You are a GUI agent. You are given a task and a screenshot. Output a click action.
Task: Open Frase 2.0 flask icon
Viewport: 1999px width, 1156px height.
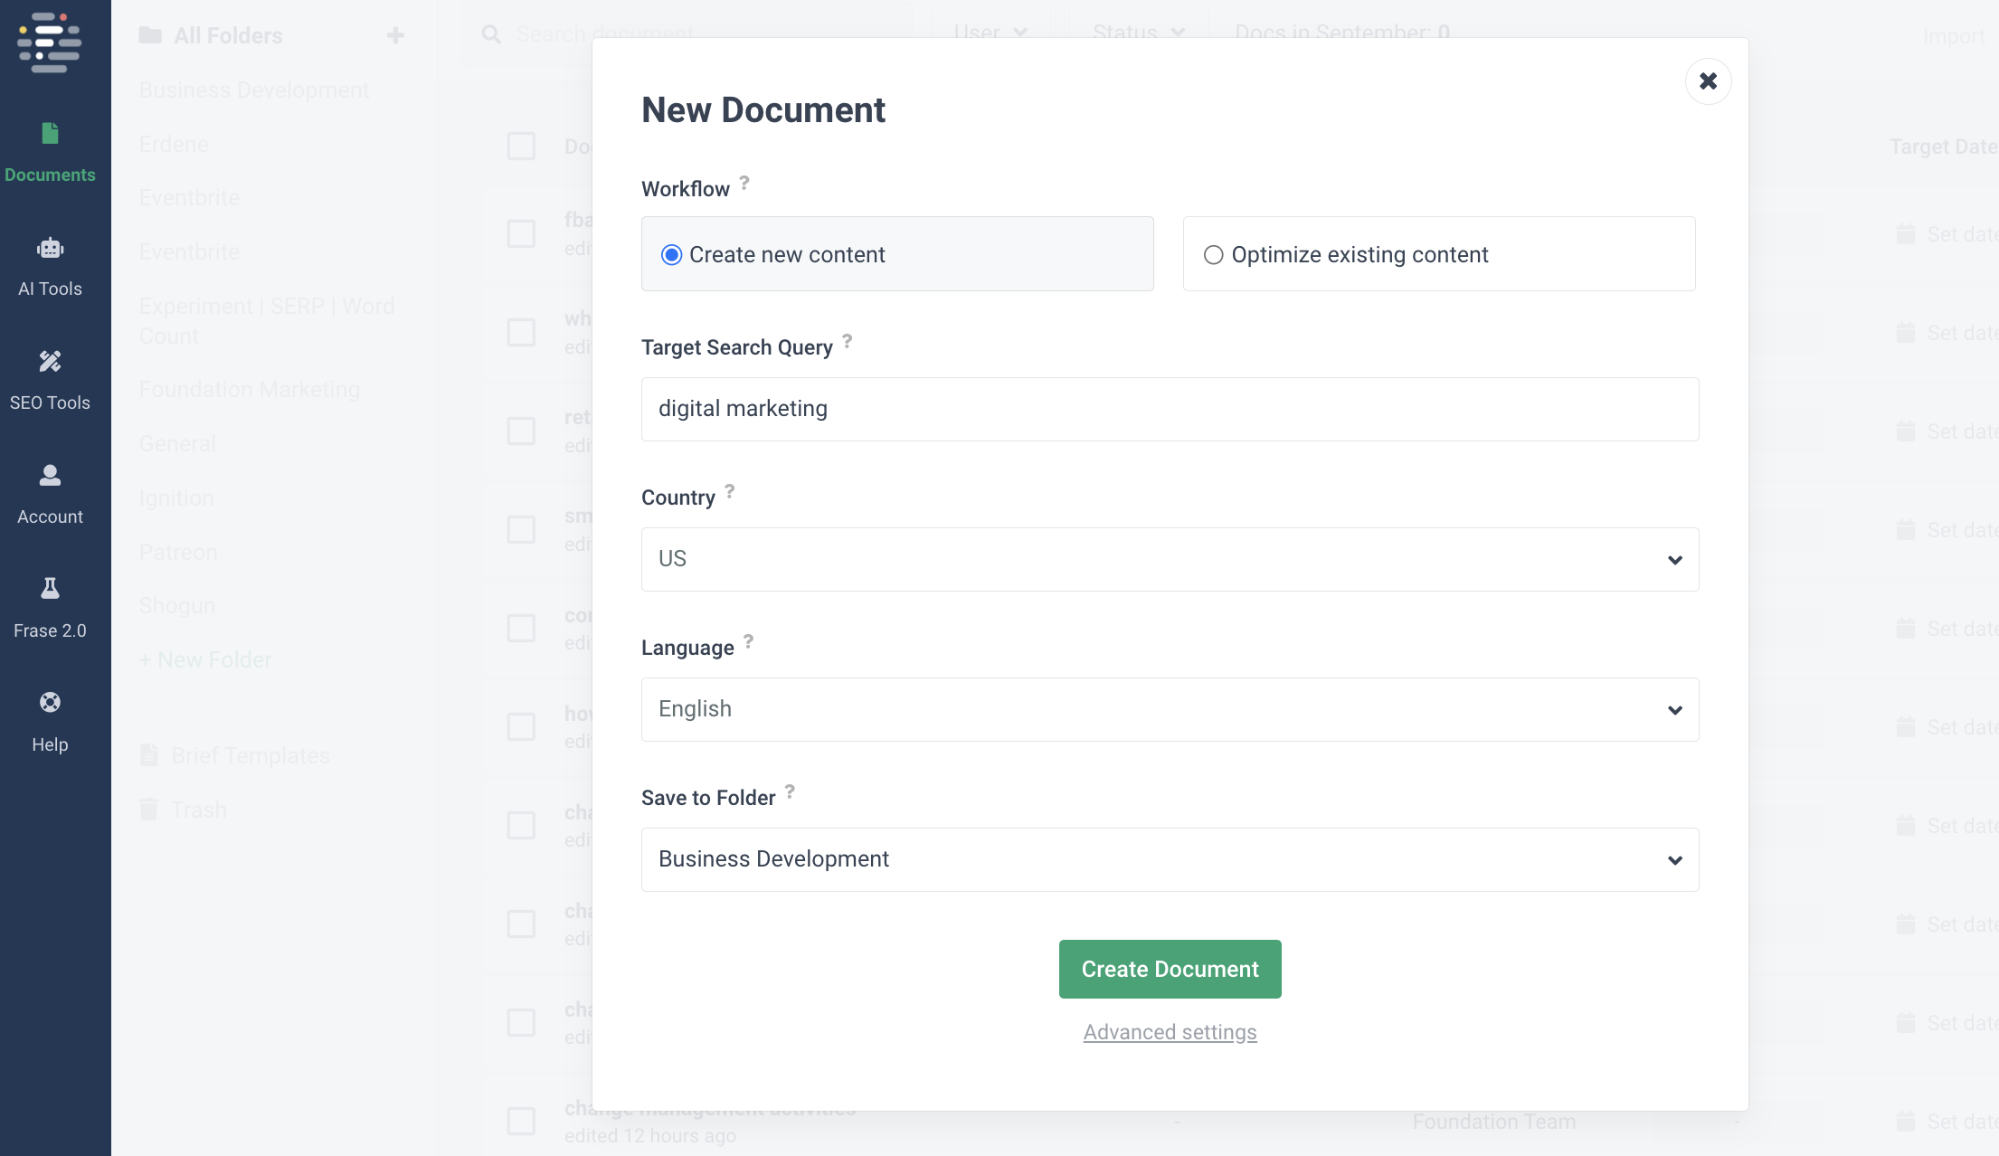pos(50,588)
